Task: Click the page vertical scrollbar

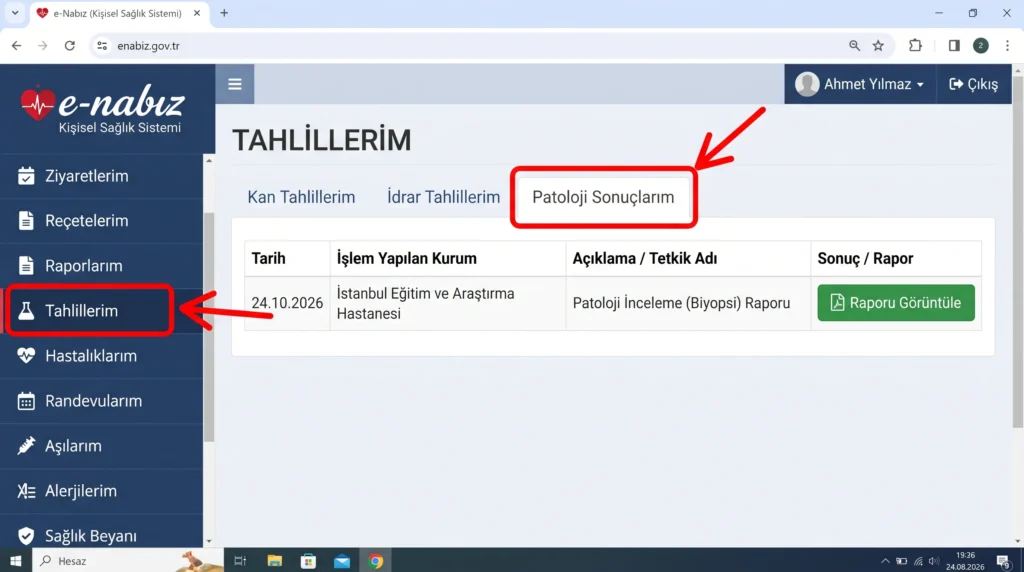Action: point(1017,251)
